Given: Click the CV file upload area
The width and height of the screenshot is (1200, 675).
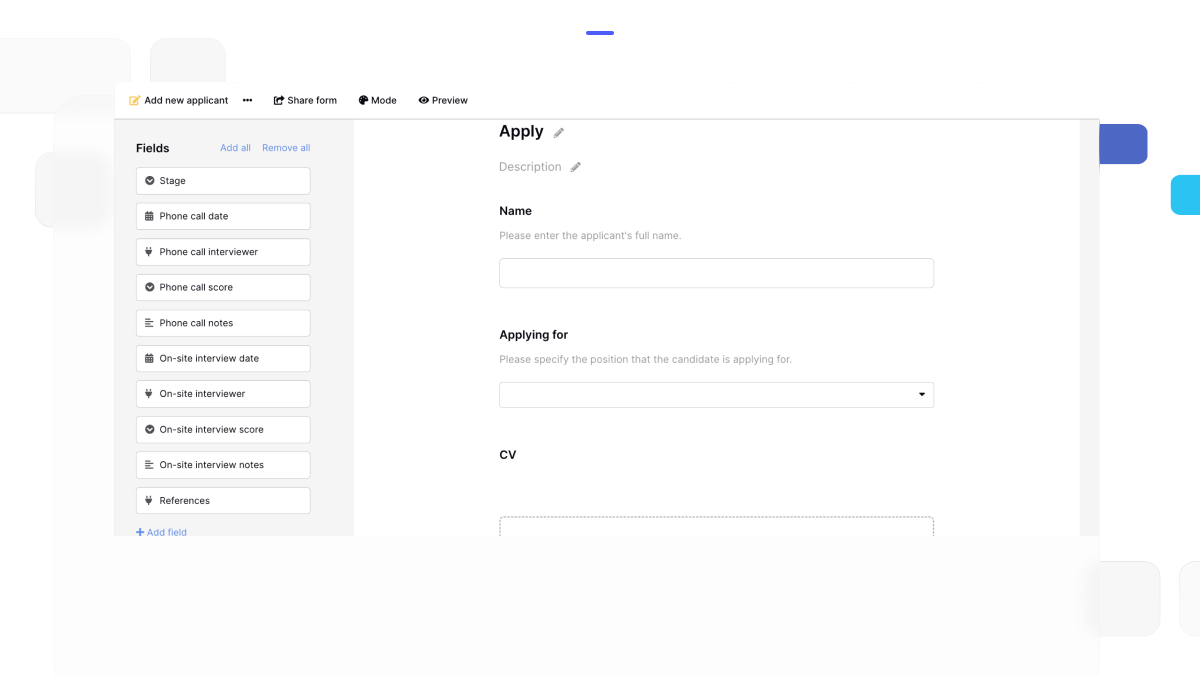Looking at the screenshot, I should click(x=716, y=526).
